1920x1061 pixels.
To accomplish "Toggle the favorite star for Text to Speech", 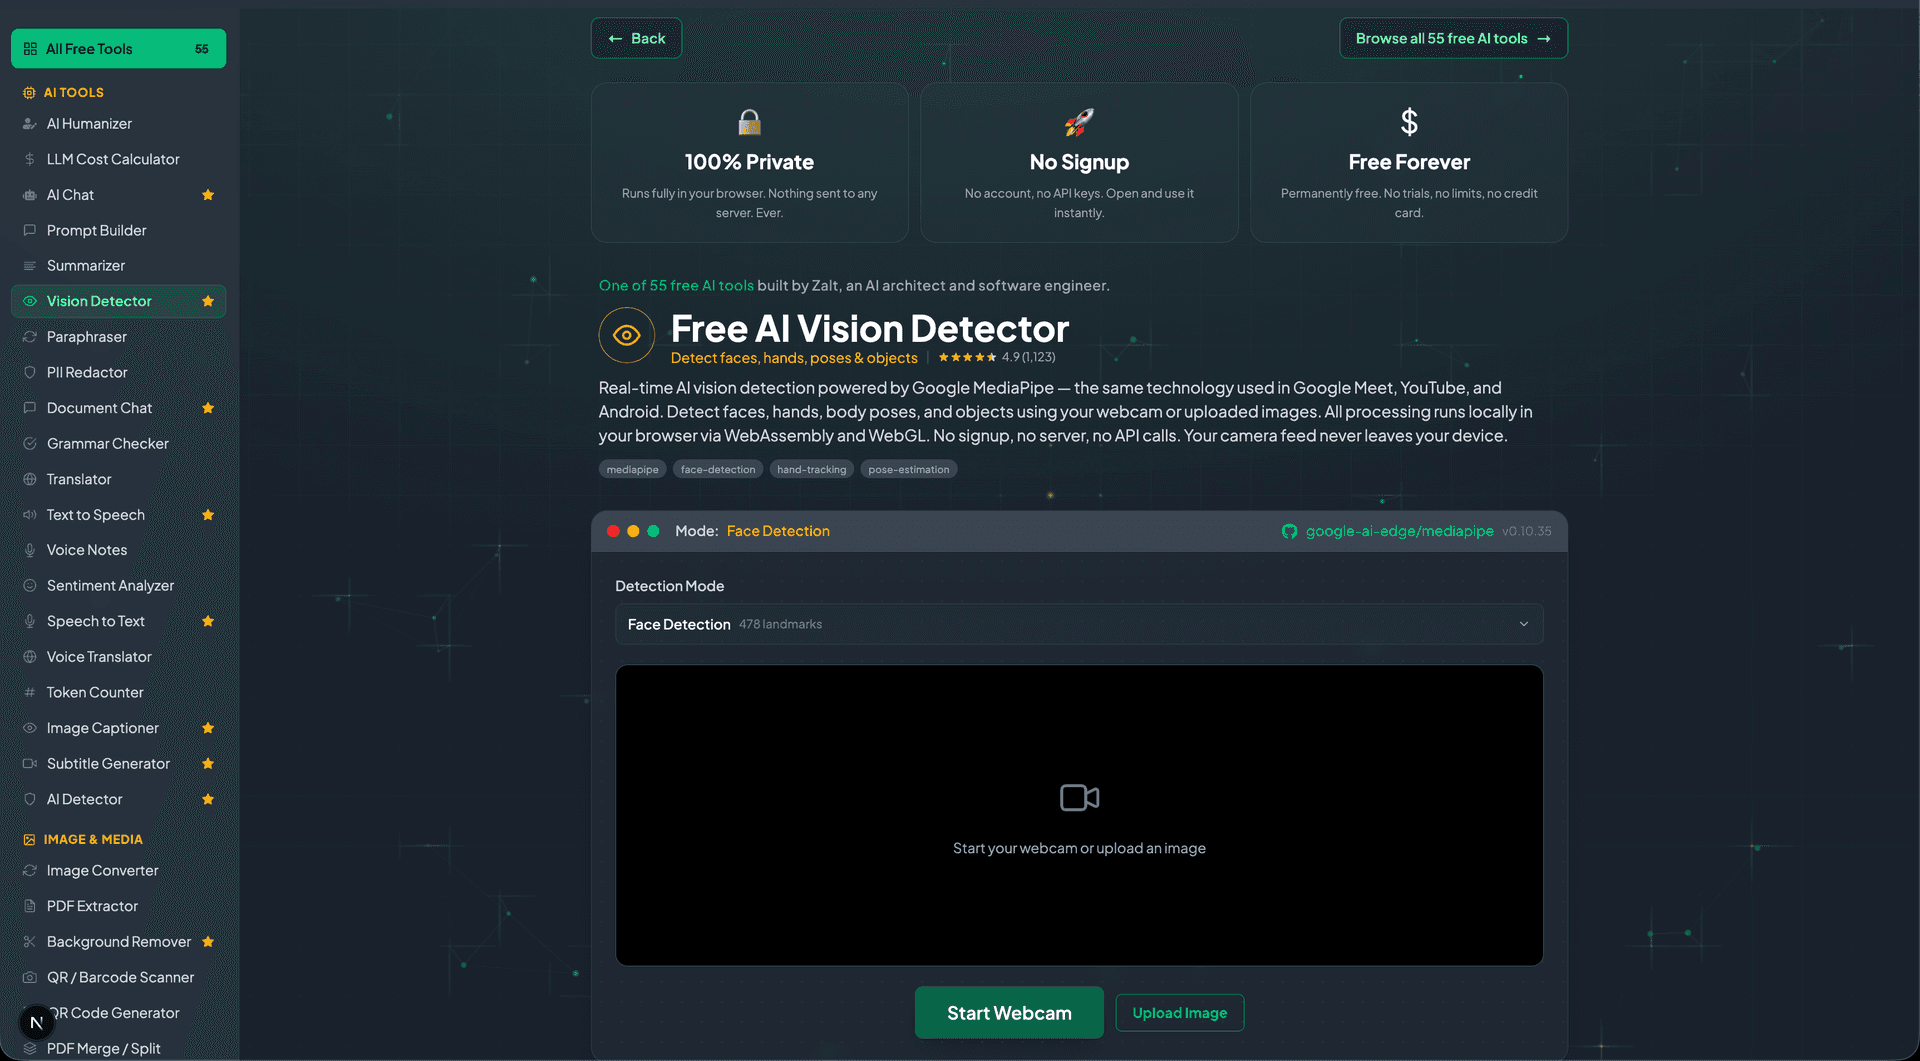I will (x=208, y=515).
